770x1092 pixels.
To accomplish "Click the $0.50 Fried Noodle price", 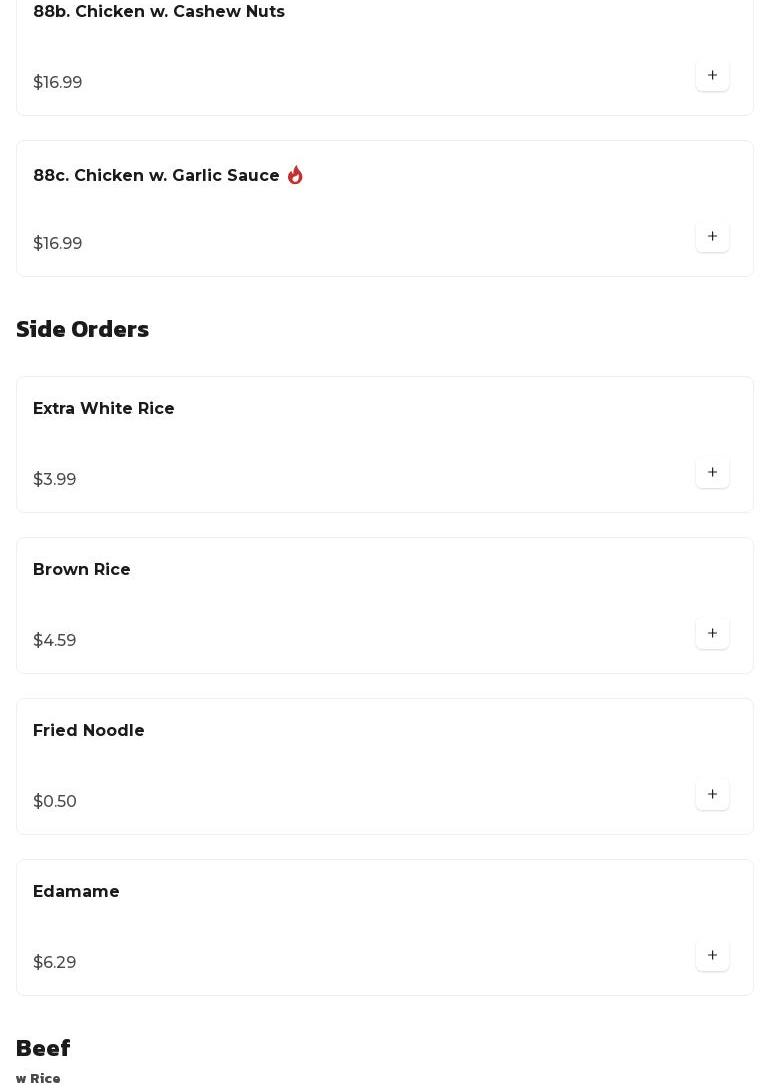I will pos(55,802).
